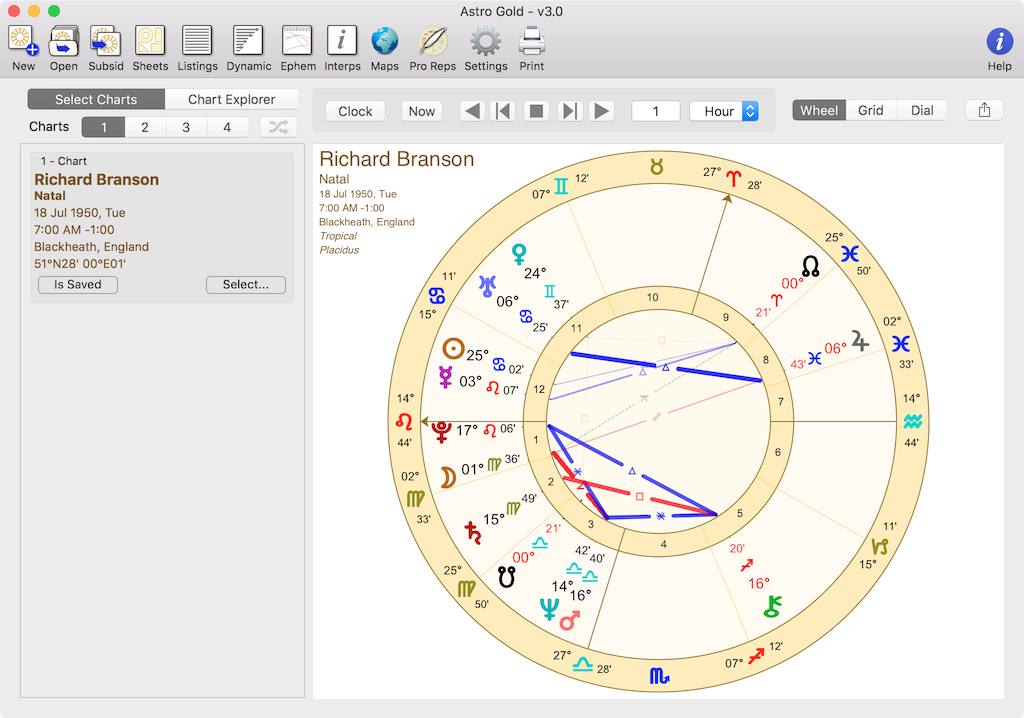Viewport: 1024px width, 718px height.
Task: Select chart slot 2
Action: [x=145, y=127]
